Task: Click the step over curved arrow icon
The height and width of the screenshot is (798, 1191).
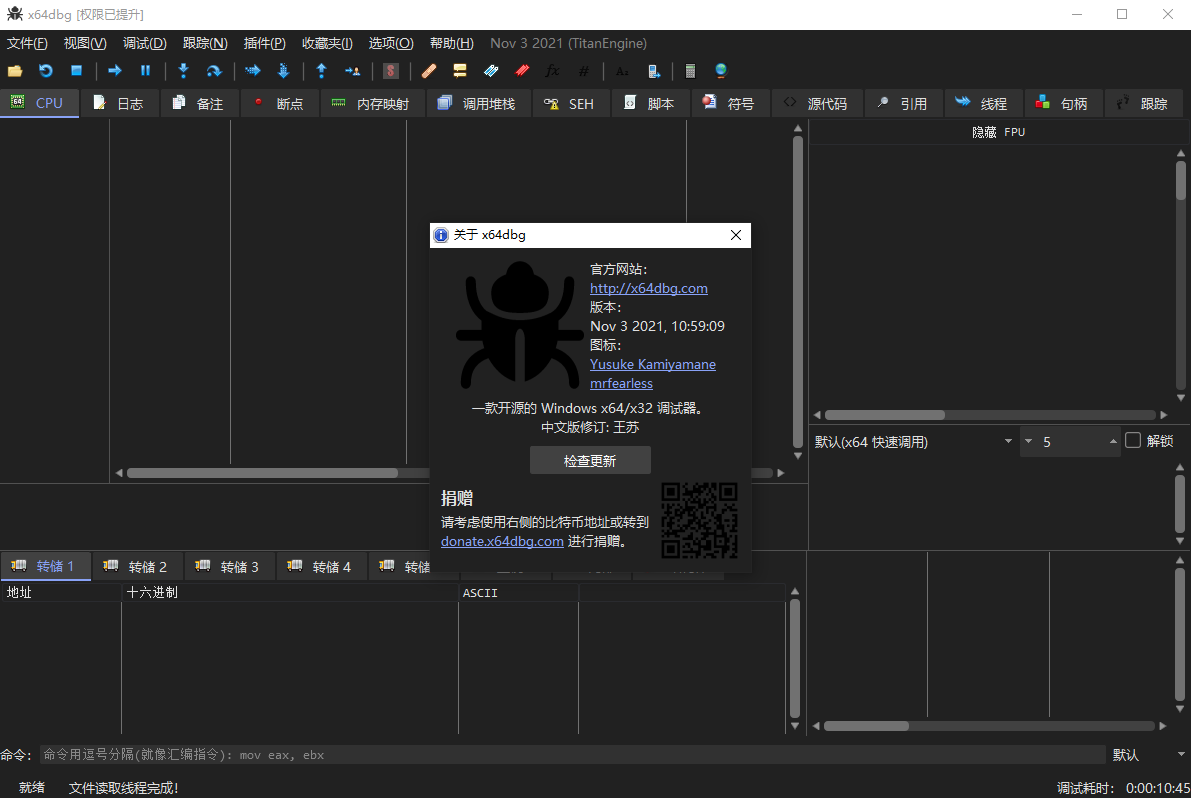Action: (x=214, y=71)
